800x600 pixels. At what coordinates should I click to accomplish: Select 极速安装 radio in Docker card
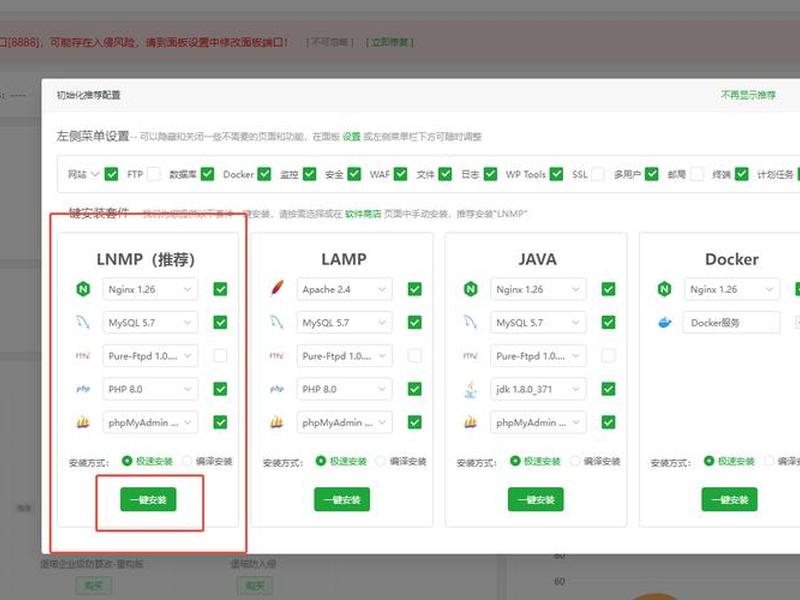click(709, 461)
